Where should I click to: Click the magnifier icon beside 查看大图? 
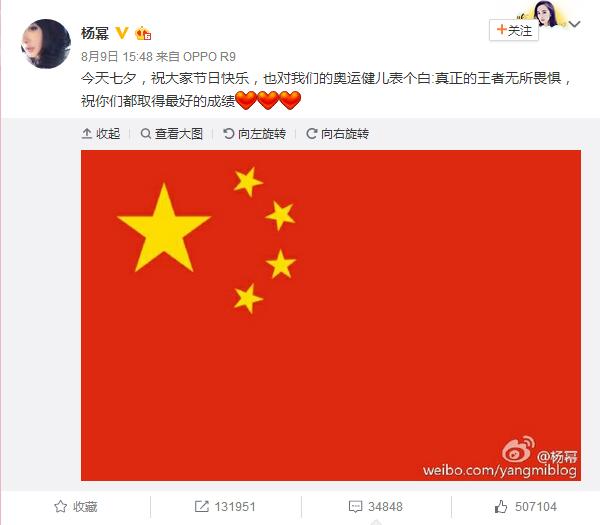tap(145, 134)
